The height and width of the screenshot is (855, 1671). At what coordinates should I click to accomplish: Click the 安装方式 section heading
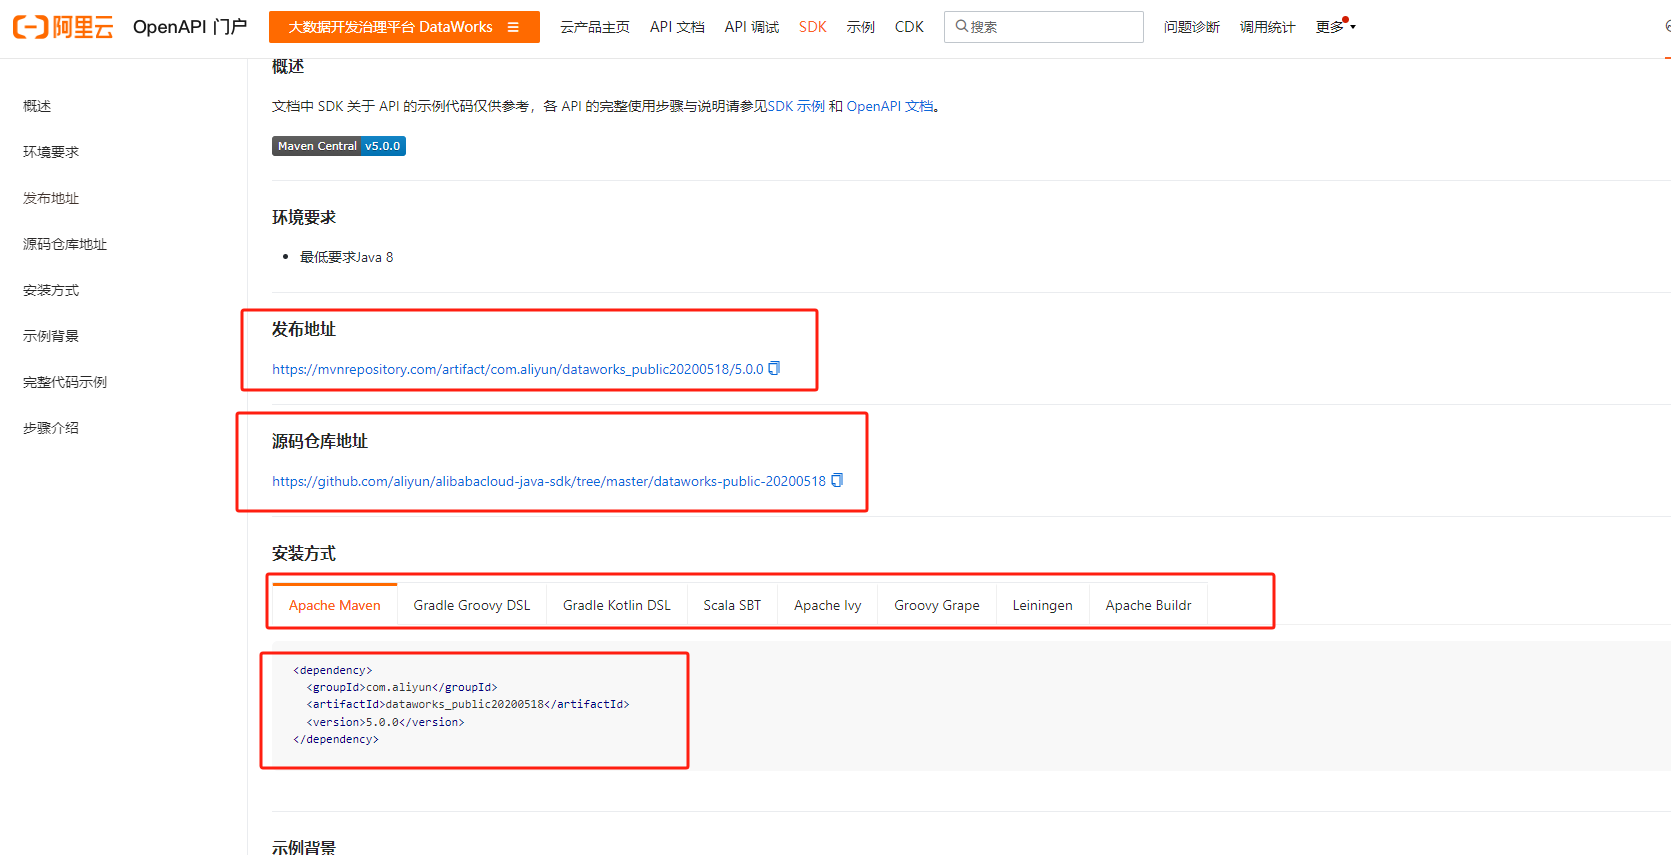(x=304, y=553)
